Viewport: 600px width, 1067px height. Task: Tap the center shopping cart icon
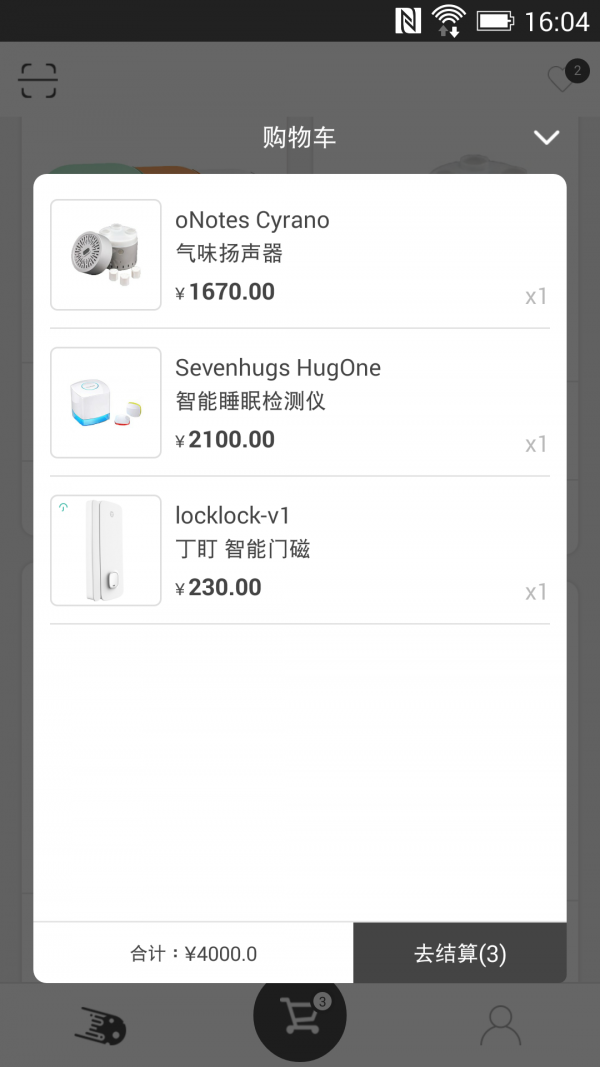(300, 1015)
